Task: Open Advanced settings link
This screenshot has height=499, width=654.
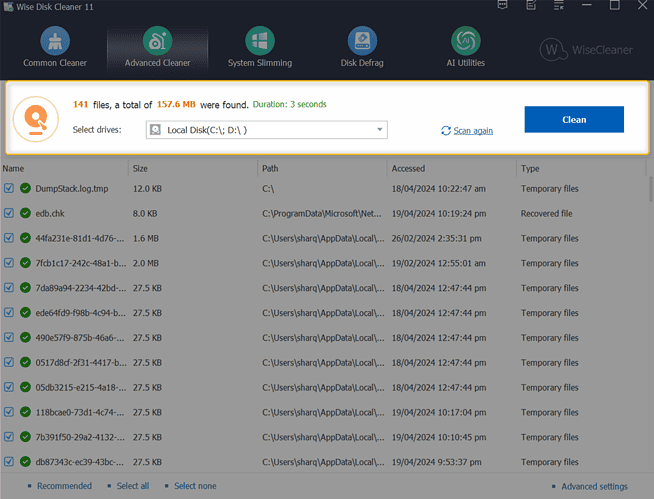Action: (x=594, y=486)
